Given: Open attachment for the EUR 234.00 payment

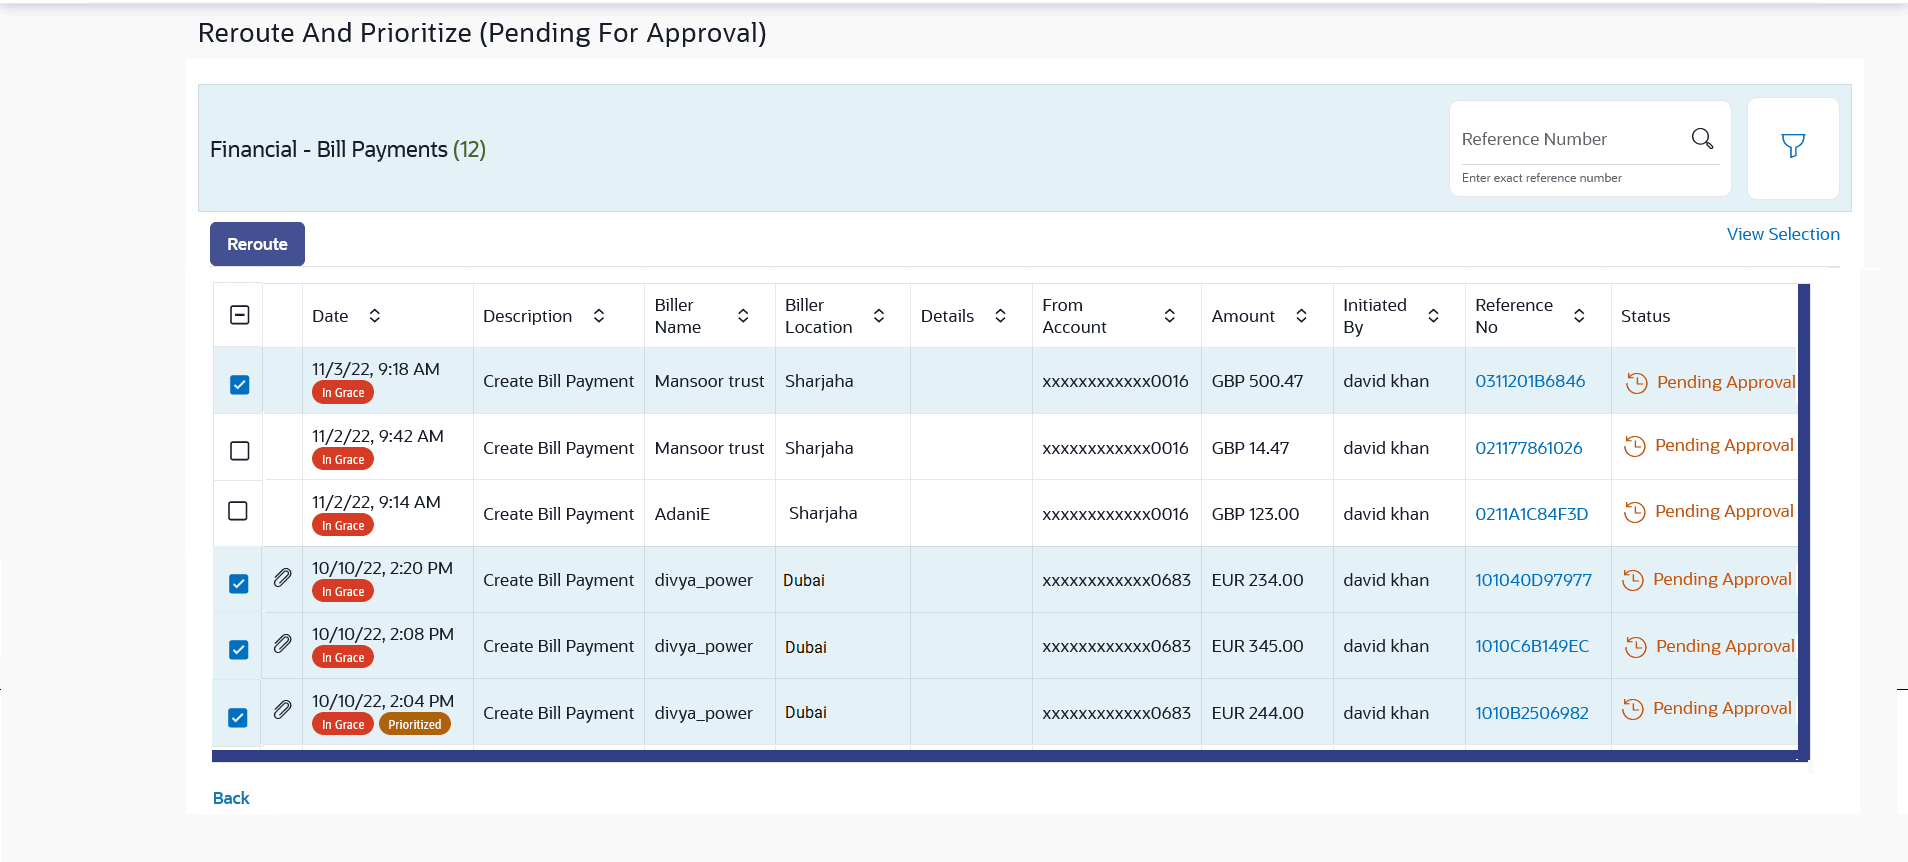Looking at the screenshot, I should 283,578.
